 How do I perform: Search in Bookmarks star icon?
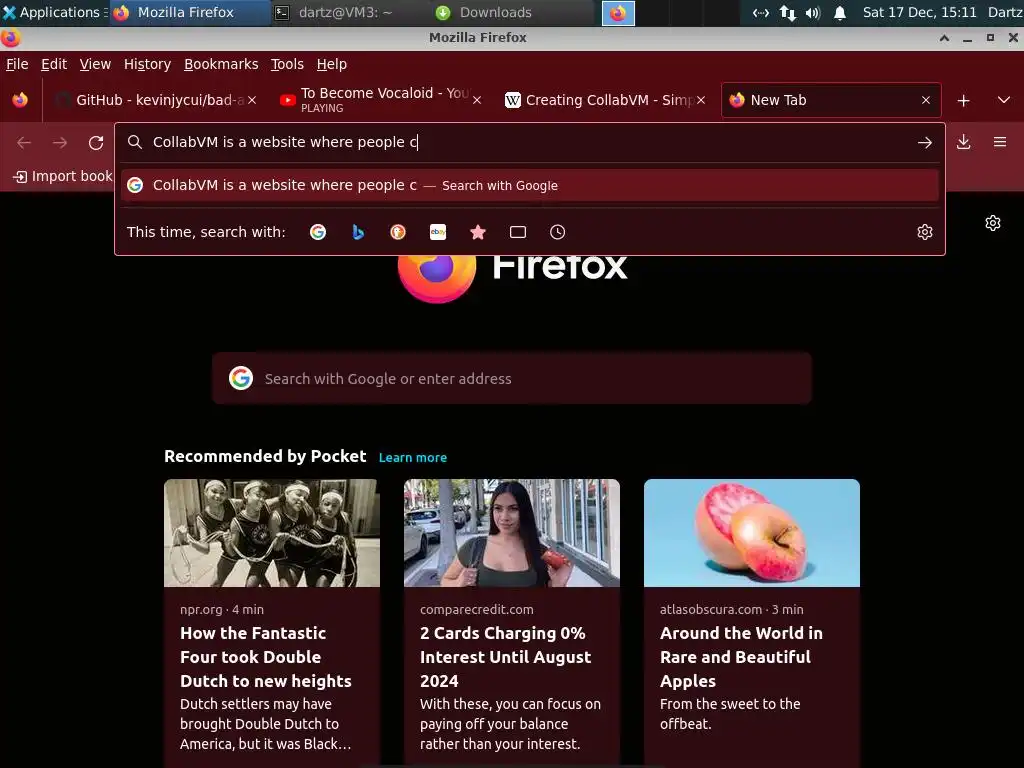[478, 232]
